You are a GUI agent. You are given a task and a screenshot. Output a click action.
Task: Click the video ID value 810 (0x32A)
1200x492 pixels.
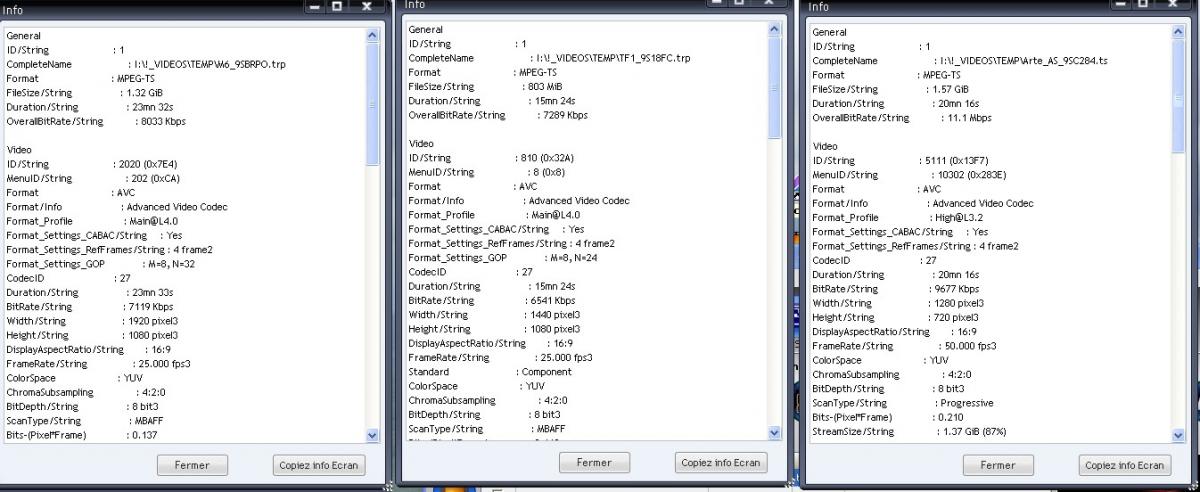point(548,158)
